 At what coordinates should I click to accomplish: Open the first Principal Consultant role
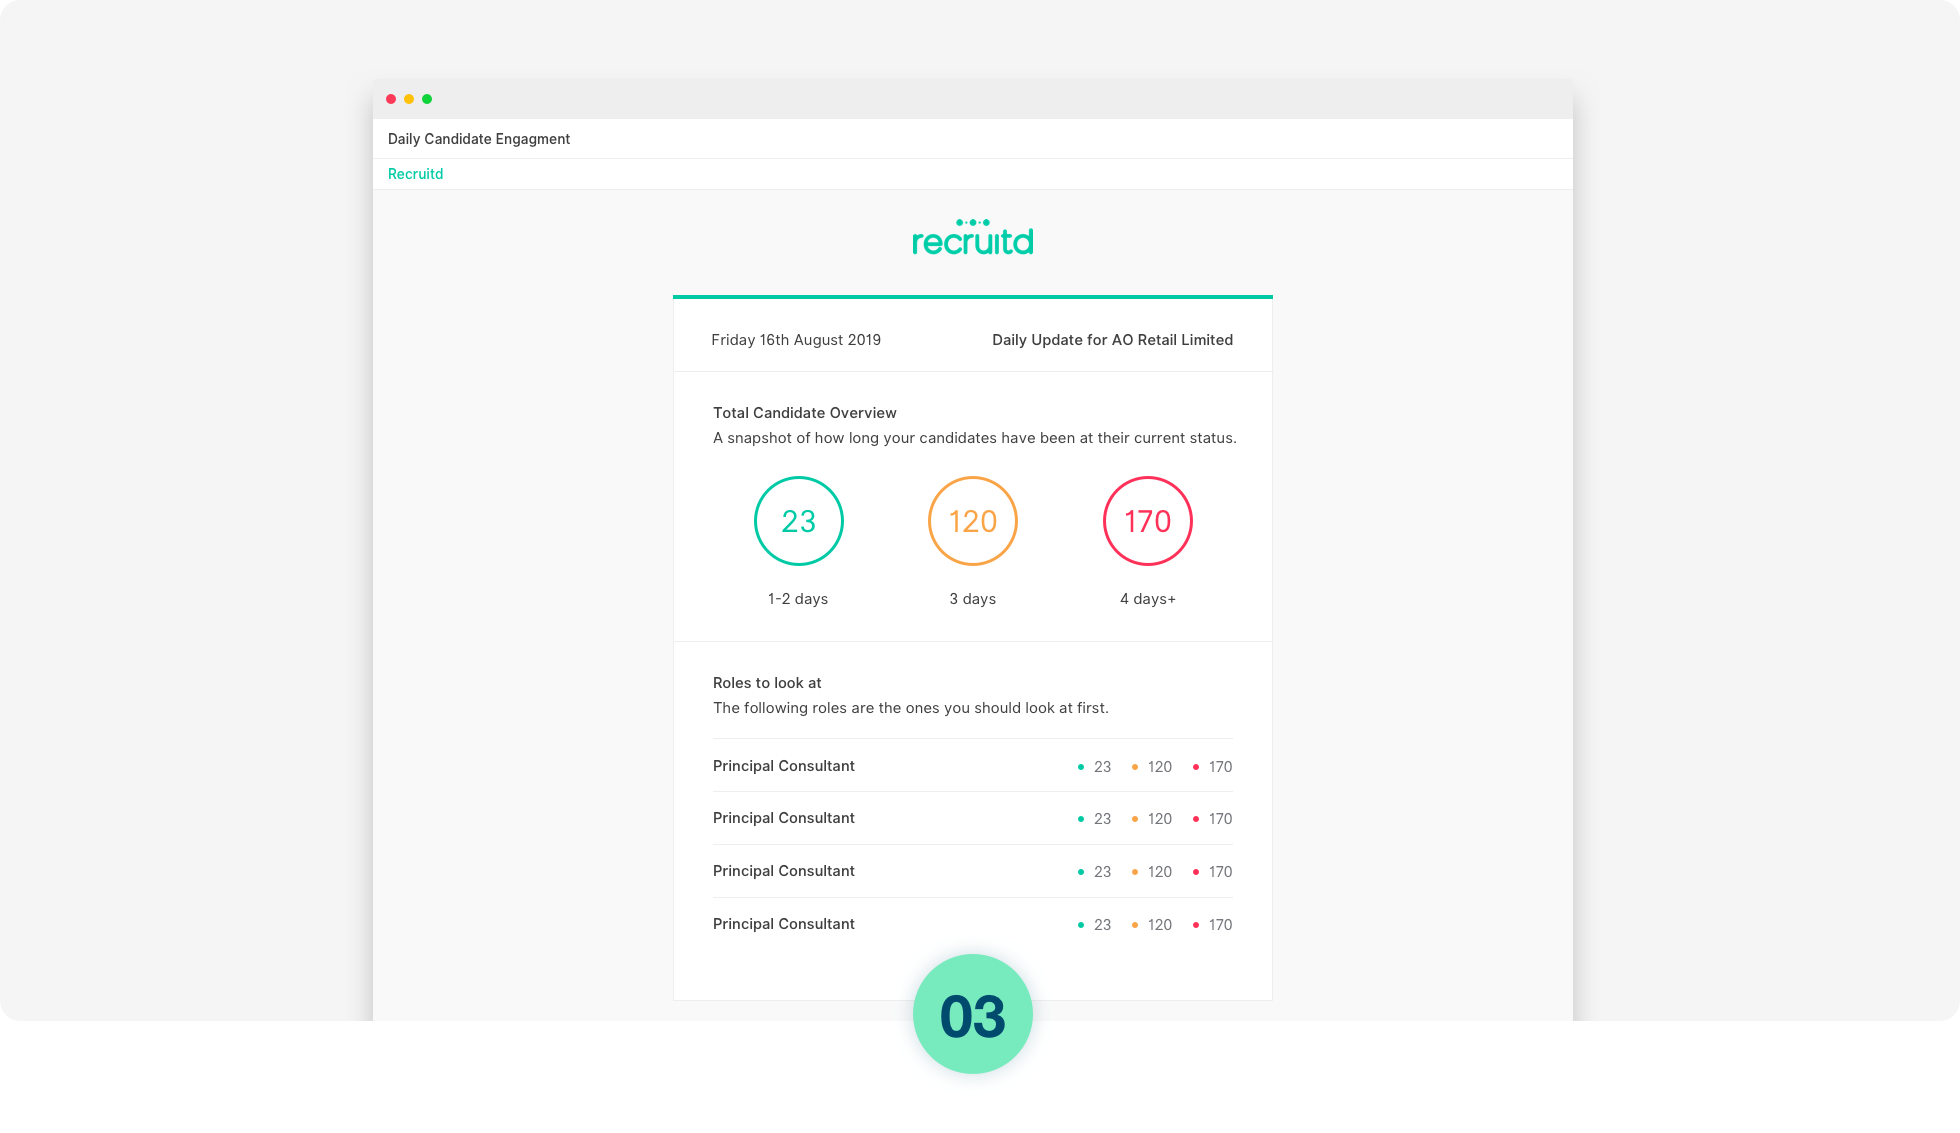pyautogui.click(x=783, y=766)
